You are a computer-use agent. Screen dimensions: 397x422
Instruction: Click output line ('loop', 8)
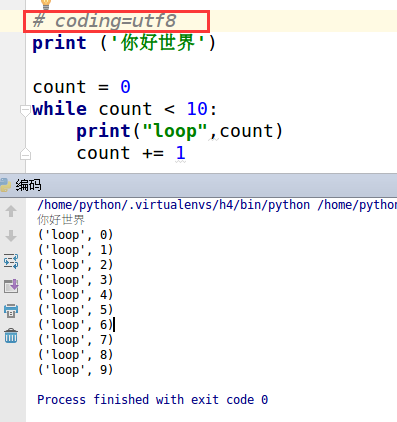(76, 355)
